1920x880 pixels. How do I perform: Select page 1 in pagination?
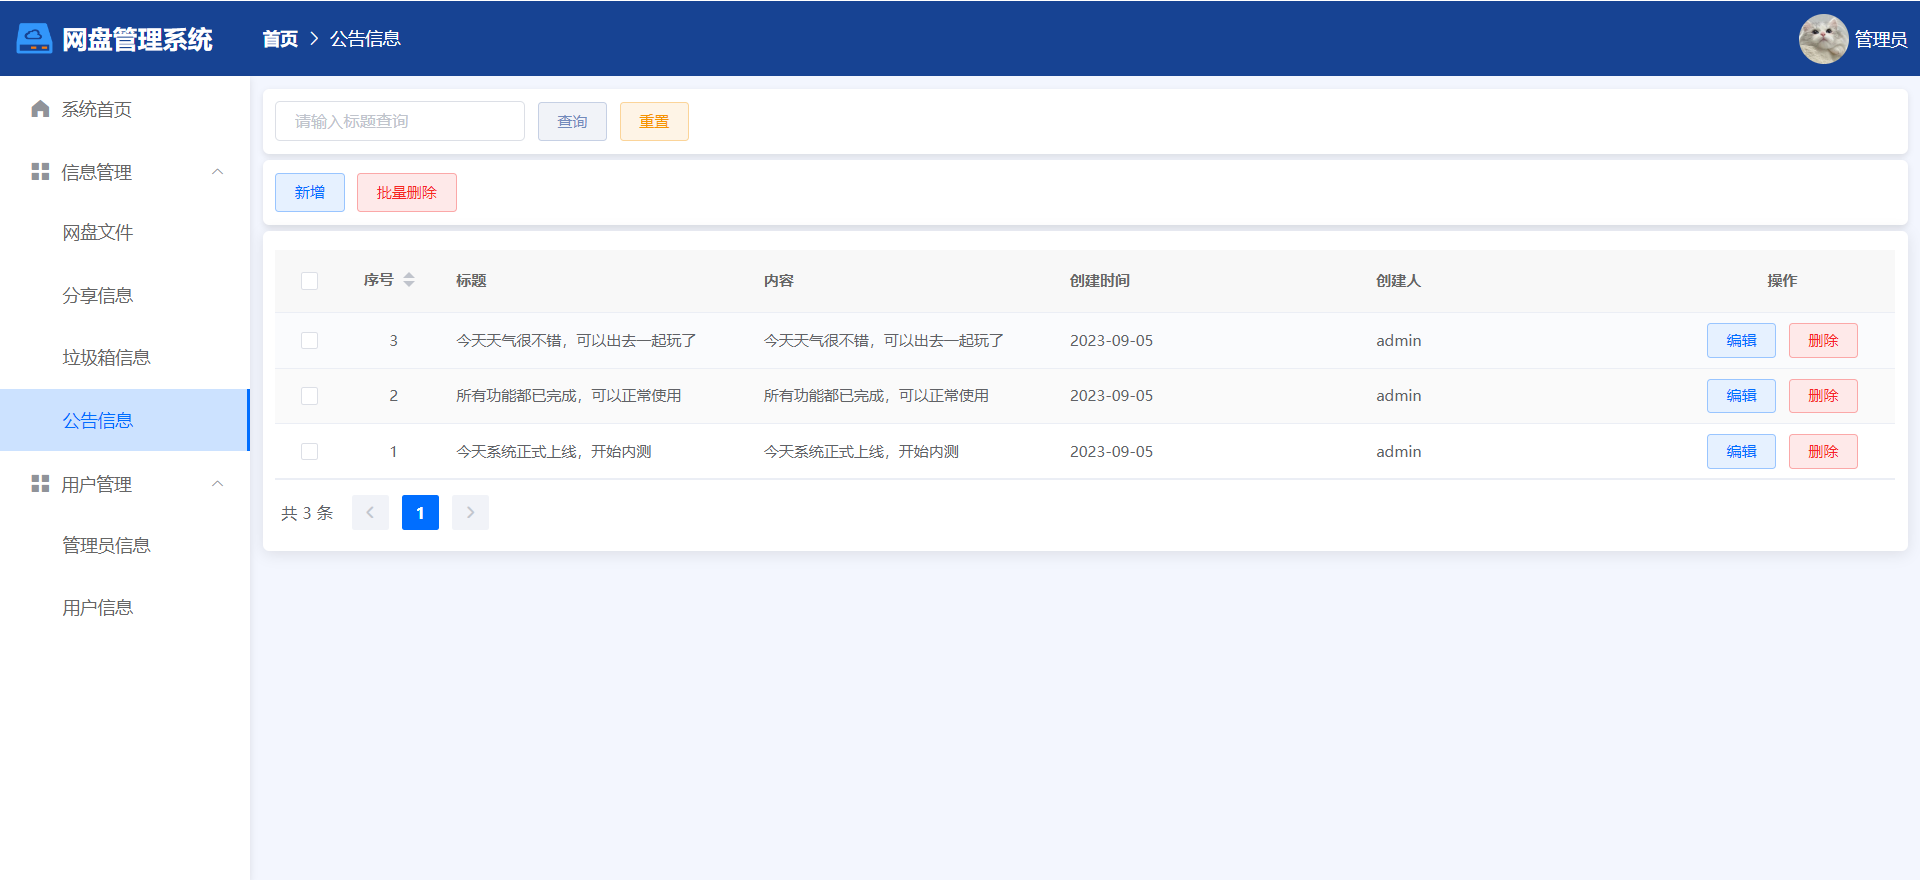(420, 513)
